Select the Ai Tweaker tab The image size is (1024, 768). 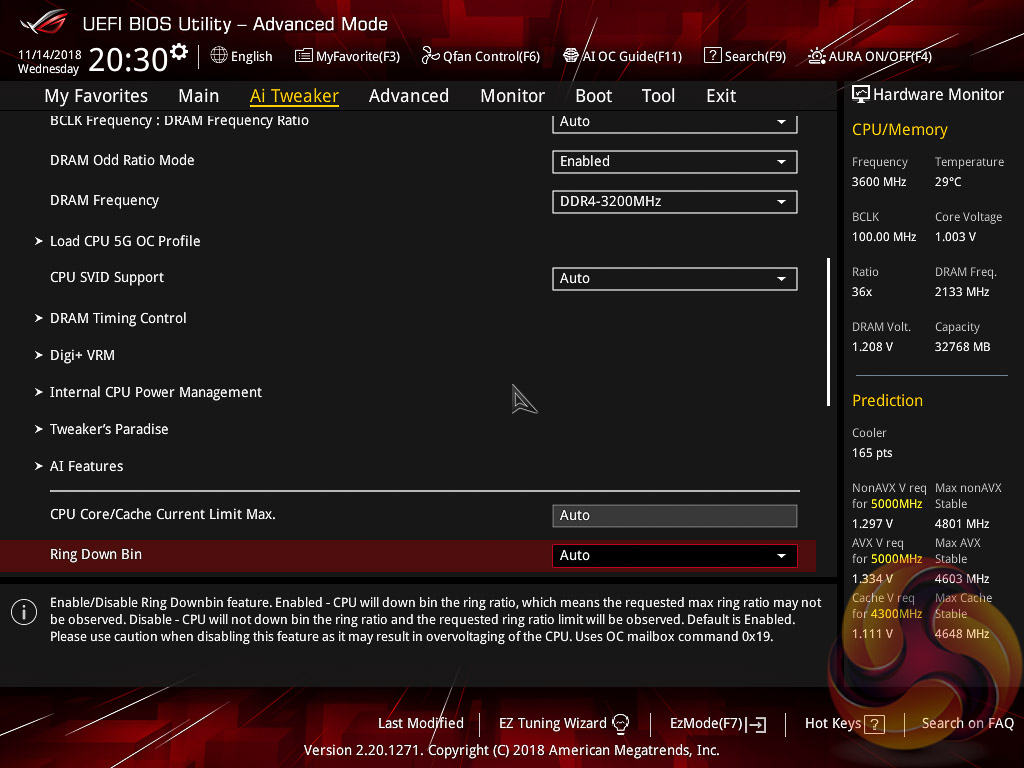pyautogui.click(x=294, y=96)
